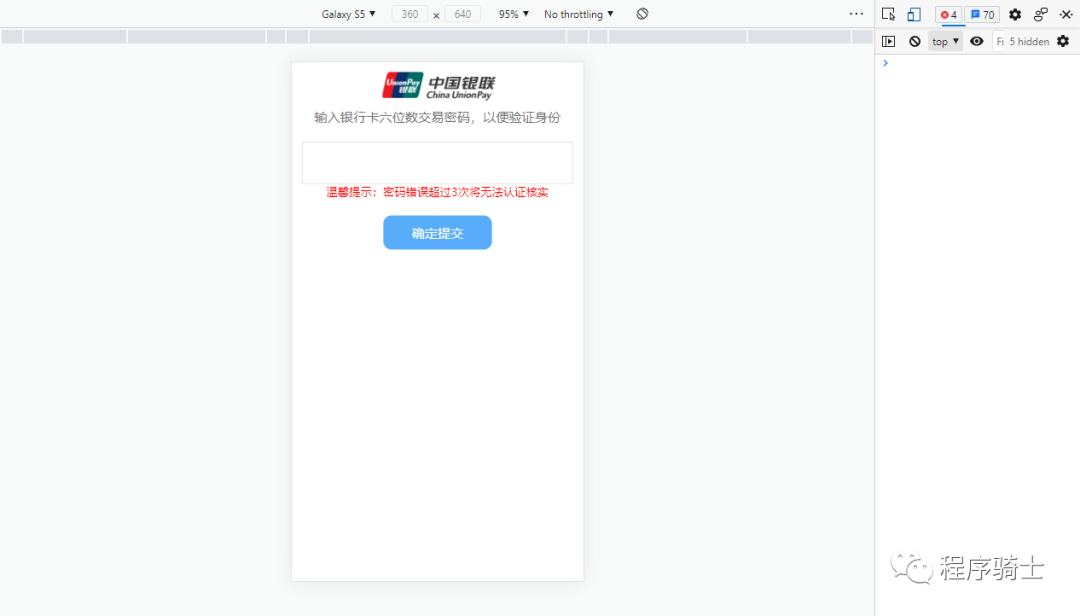This screenshot has height=616, width=1080.
Task: Click the console settings gear
Action: (1064, 41)
